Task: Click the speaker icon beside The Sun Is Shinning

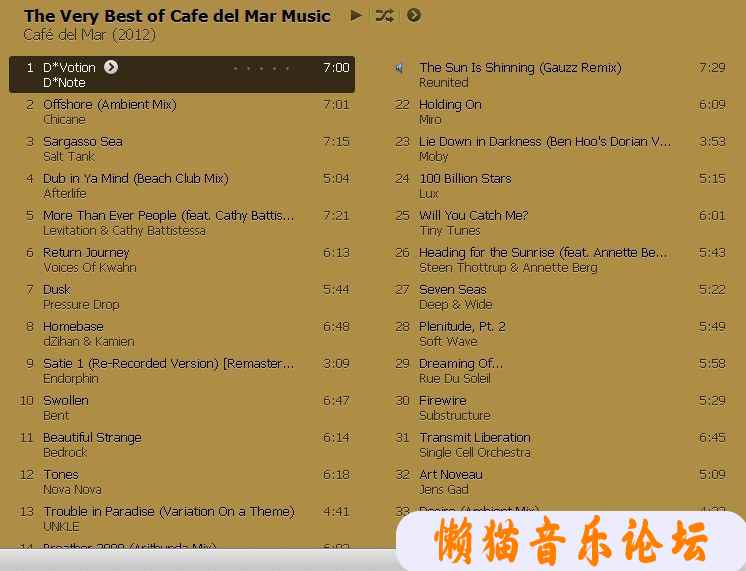Action: [x=399, y=68]
